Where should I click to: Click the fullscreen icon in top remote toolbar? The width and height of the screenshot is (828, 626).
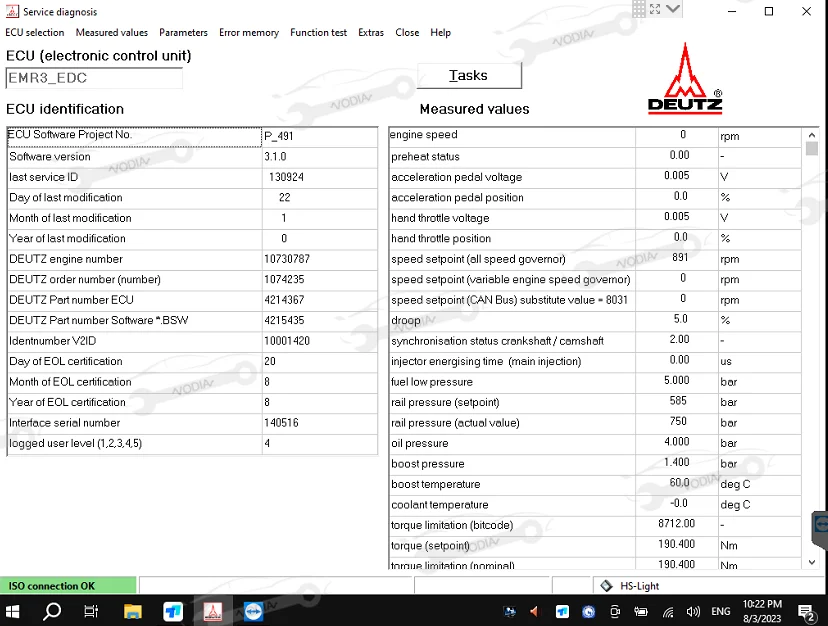653,8
